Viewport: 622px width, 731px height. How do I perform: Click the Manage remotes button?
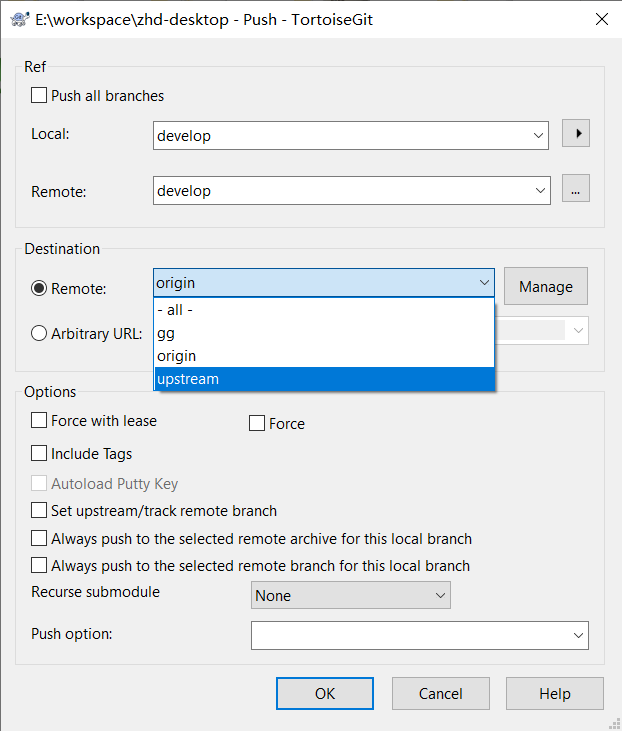click(x=545, y=286)
